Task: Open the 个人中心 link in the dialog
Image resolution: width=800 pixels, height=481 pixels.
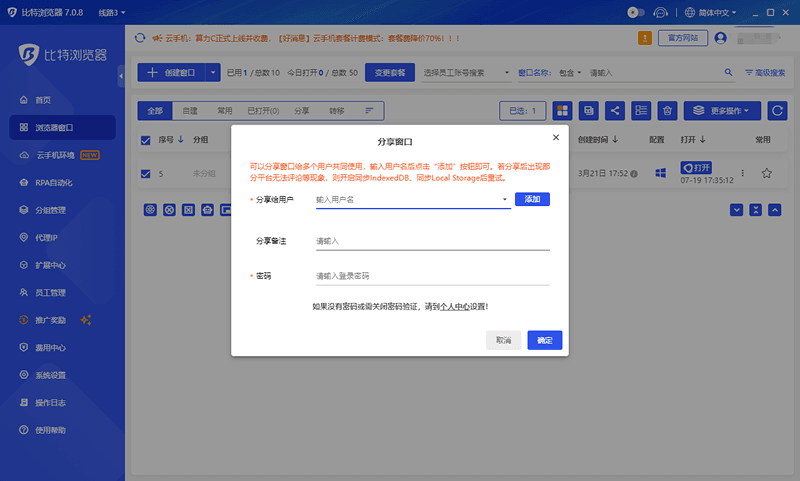Action: (x=455, y=307)
